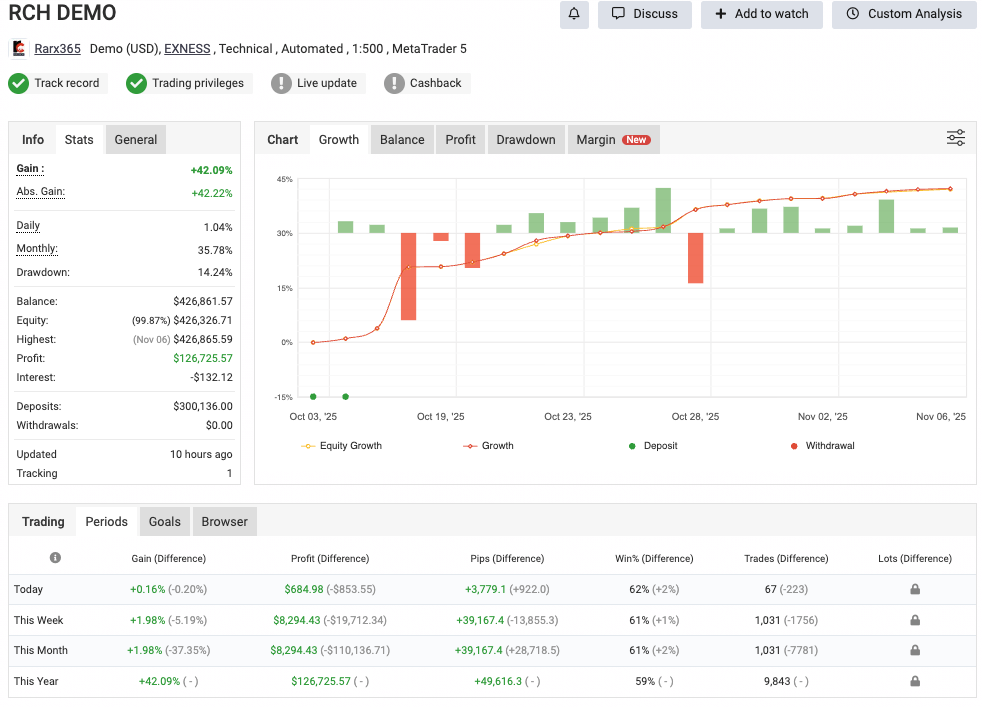This screenshot has height=707, width=982.
Task: Open the info icon in the Periods table header
Action: coord(56,558)
